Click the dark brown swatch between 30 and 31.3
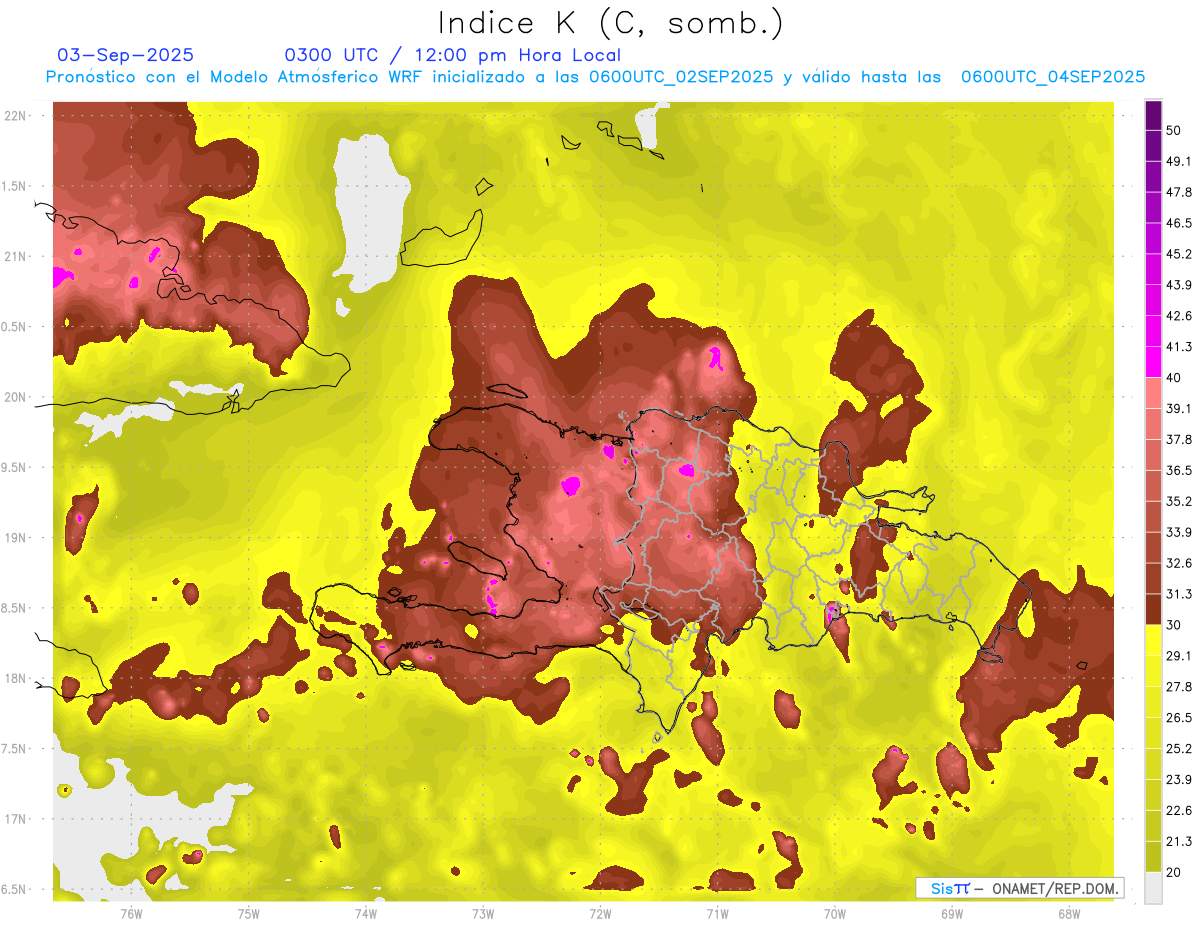The width and height of the screenshot is (1200, 927). (1153, 609)
